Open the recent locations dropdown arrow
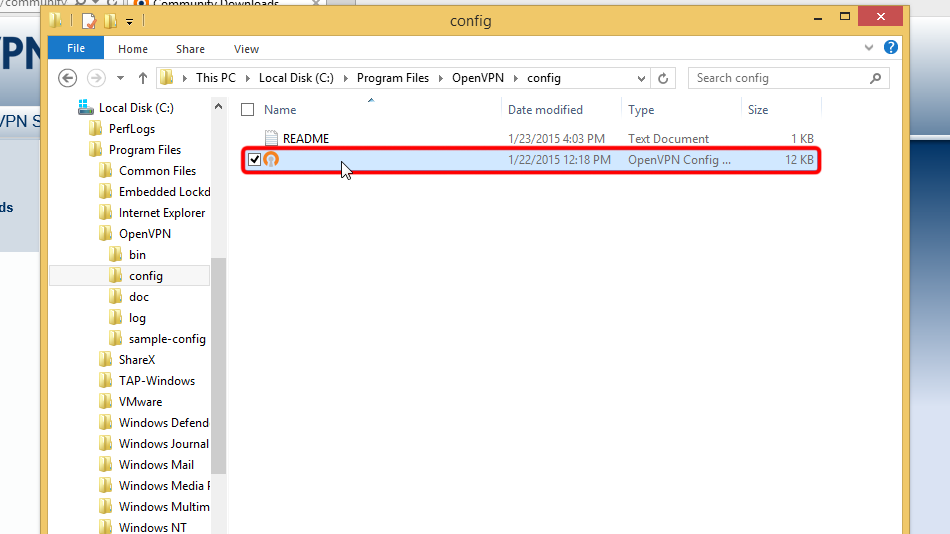This screenshot has height=534, width=950. (121, 78)
